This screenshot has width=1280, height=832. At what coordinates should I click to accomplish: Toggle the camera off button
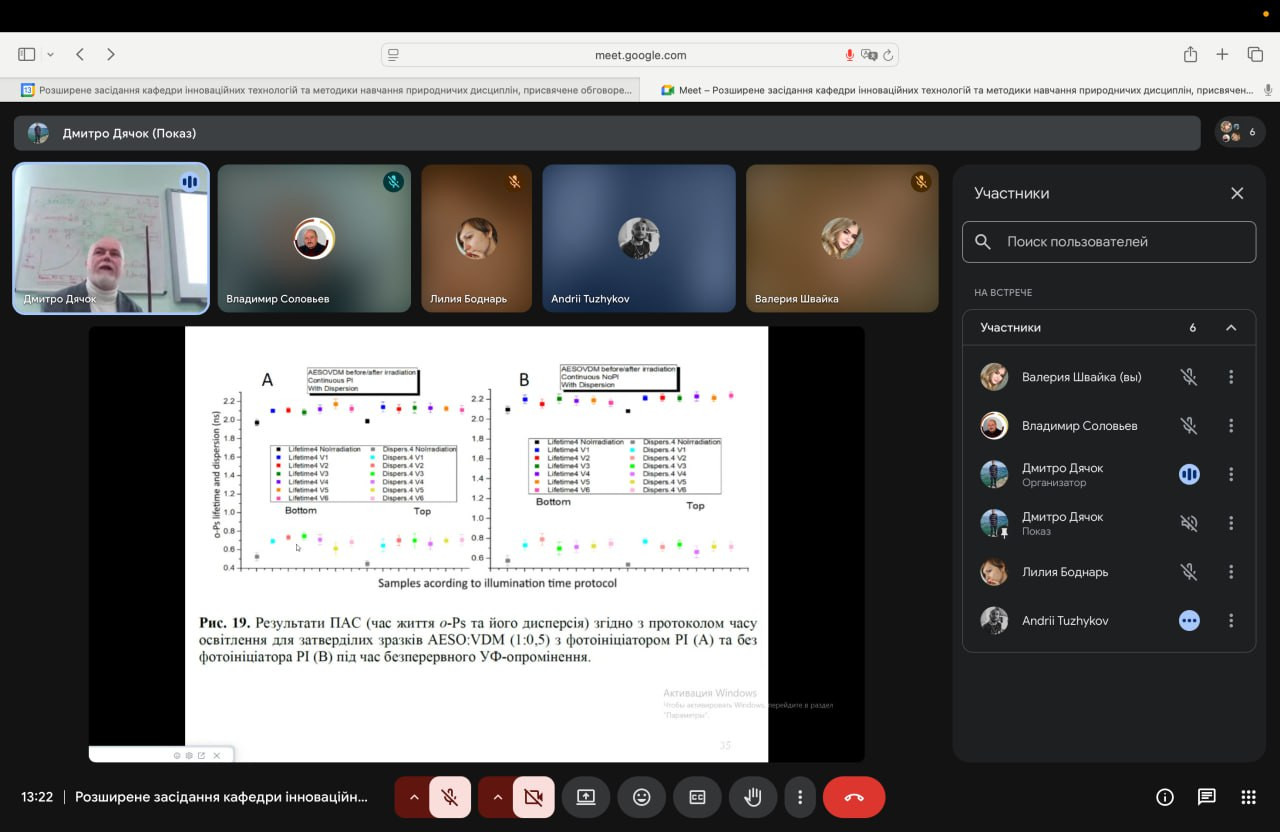(x=533, y=797)
